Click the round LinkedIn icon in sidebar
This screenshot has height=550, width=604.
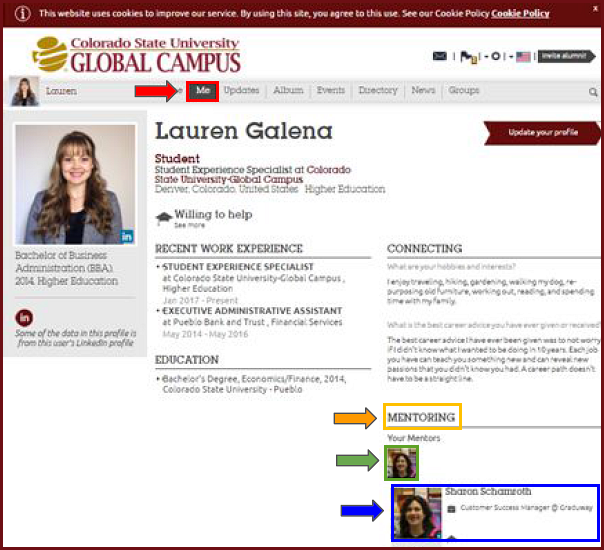(x=24, y=318)
